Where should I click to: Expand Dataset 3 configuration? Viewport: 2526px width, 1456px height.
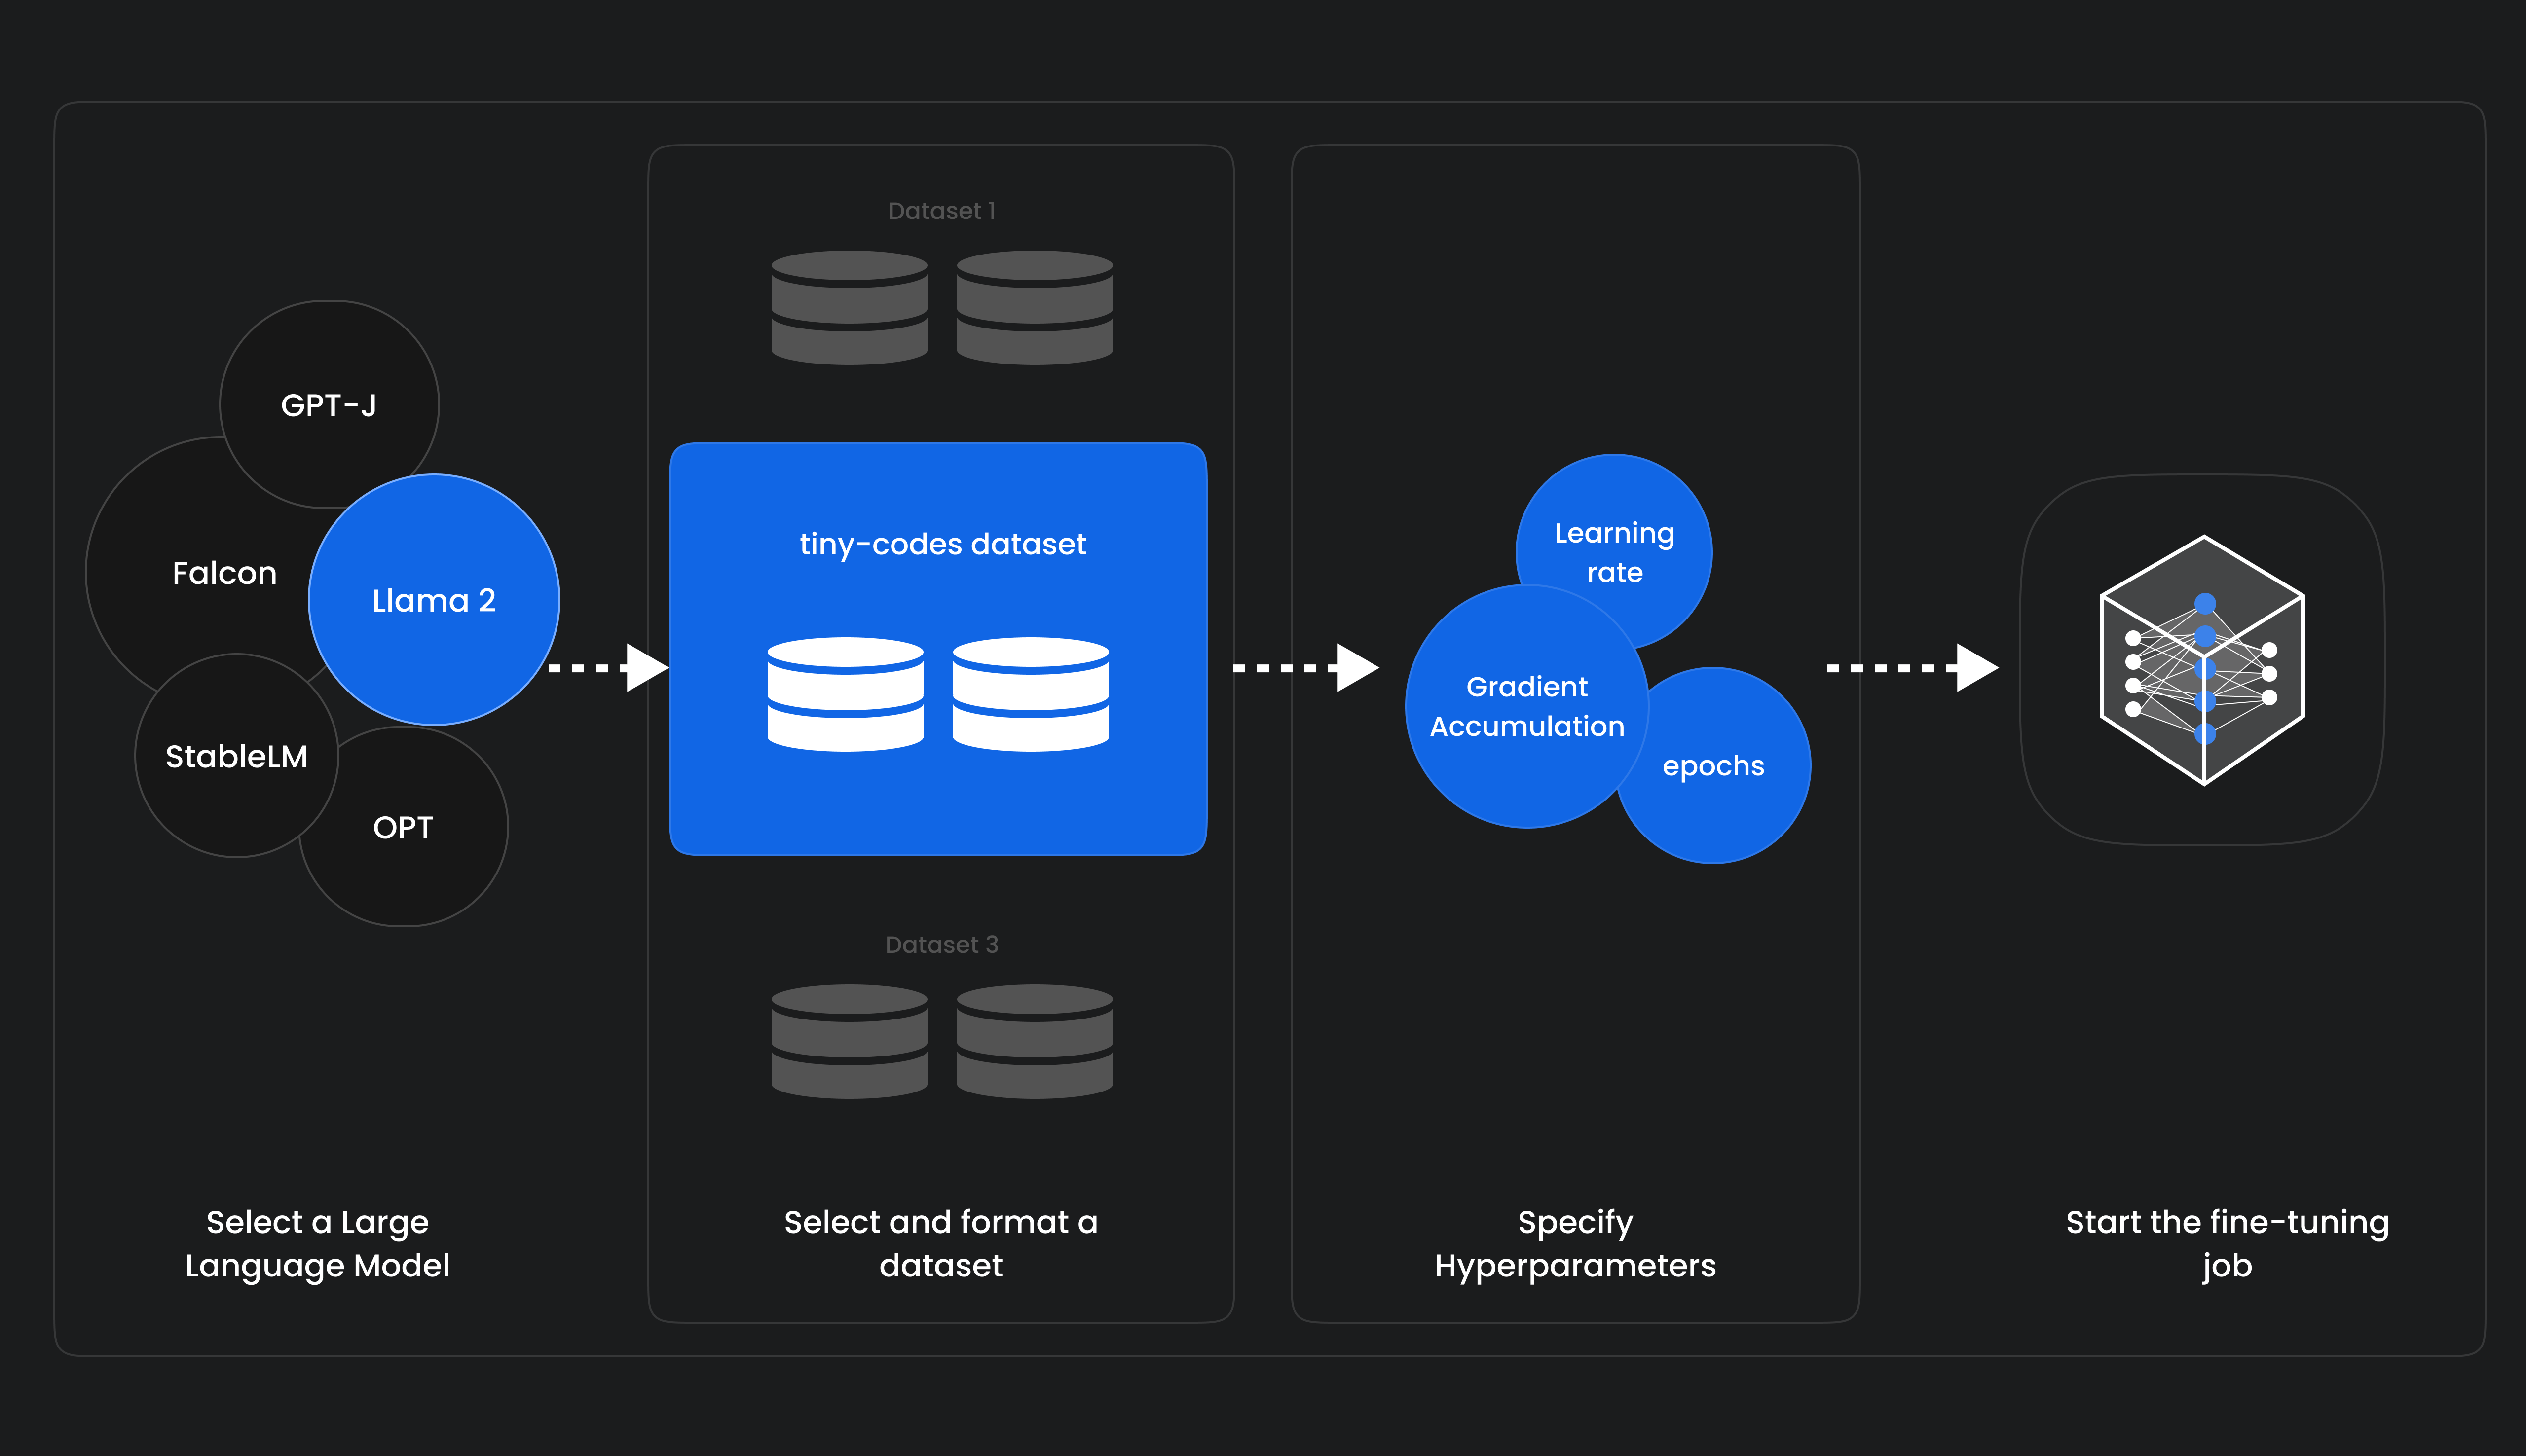coord(944,1024)
